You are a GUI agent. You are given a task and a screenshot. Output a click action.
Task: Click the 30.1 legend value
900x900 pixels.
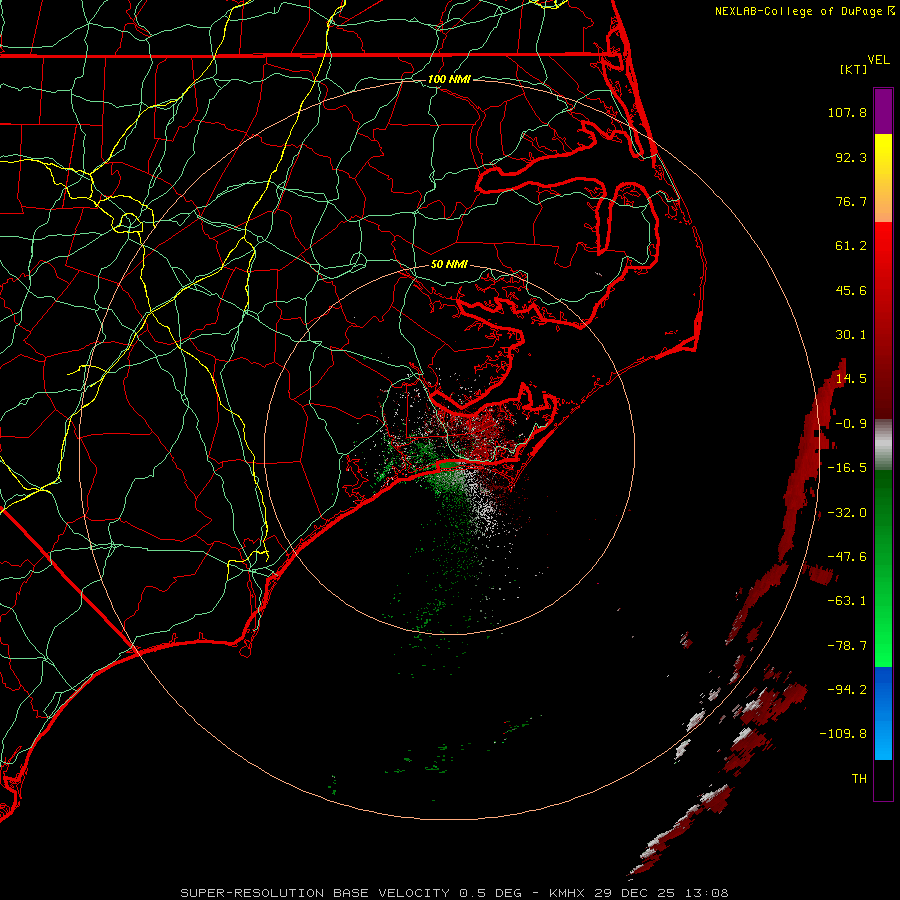[x=851, y=335]
